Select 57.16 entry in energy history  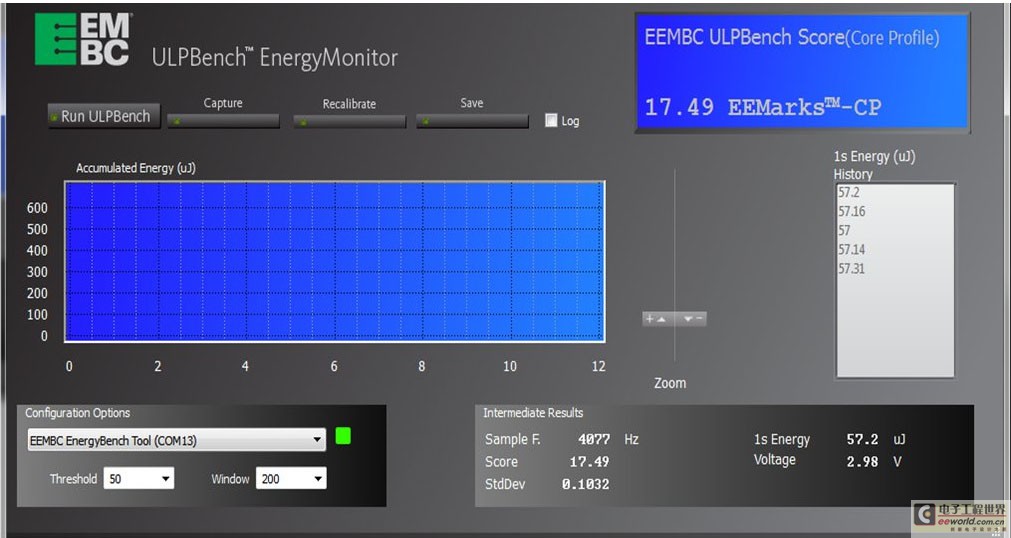(x=852, y=212)
